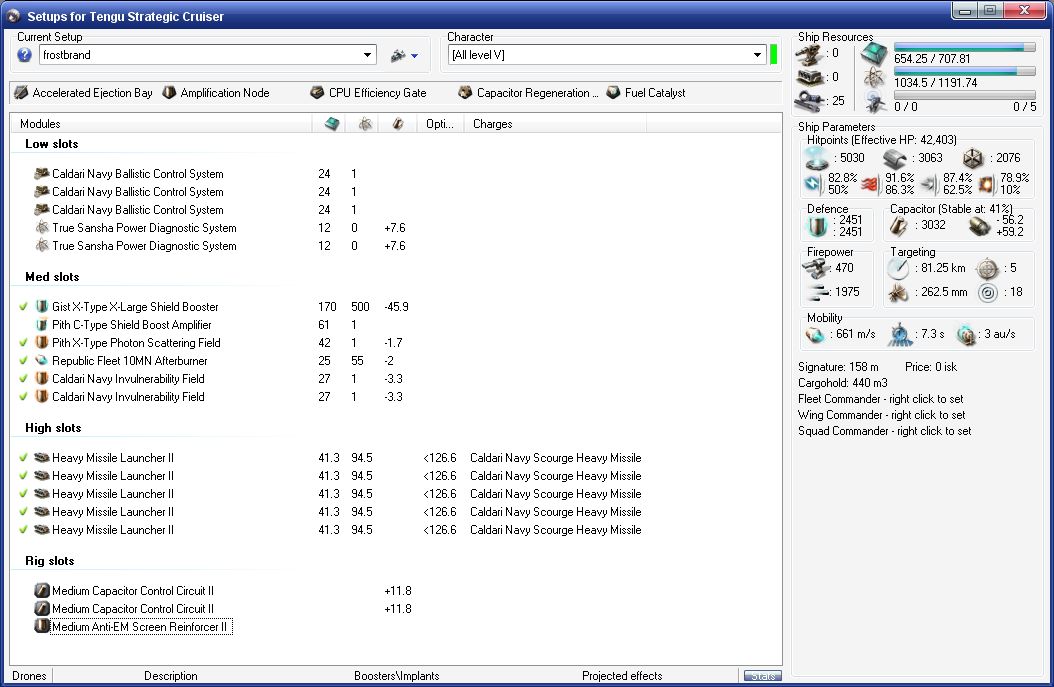Click the targeting range icon at 81.25 km

(898, 268)
